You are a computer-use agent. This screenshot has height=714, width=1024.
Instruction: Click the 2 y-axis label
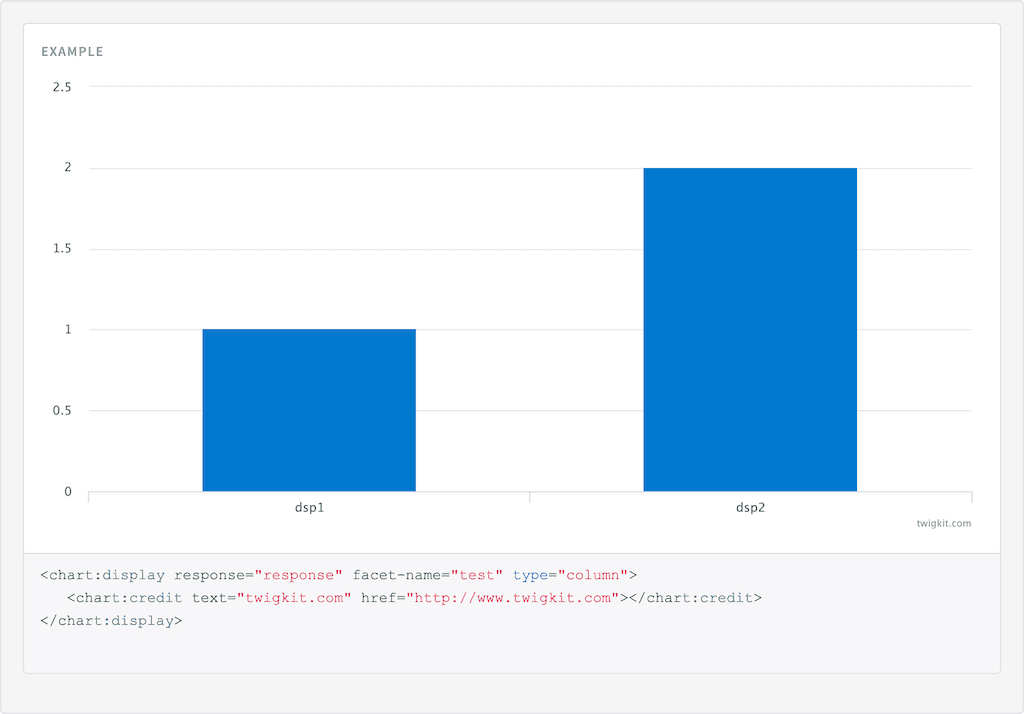68,168
